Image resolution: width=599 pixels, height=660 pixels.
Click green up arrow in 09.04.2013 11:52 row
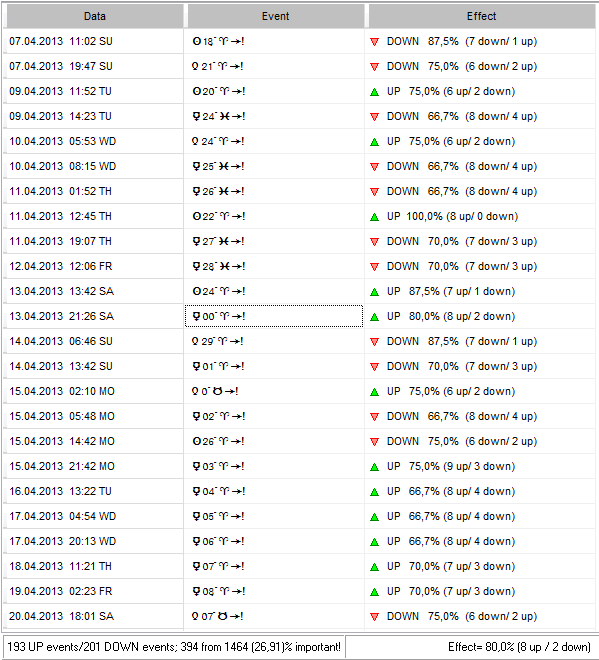click(x=374, y=92)
